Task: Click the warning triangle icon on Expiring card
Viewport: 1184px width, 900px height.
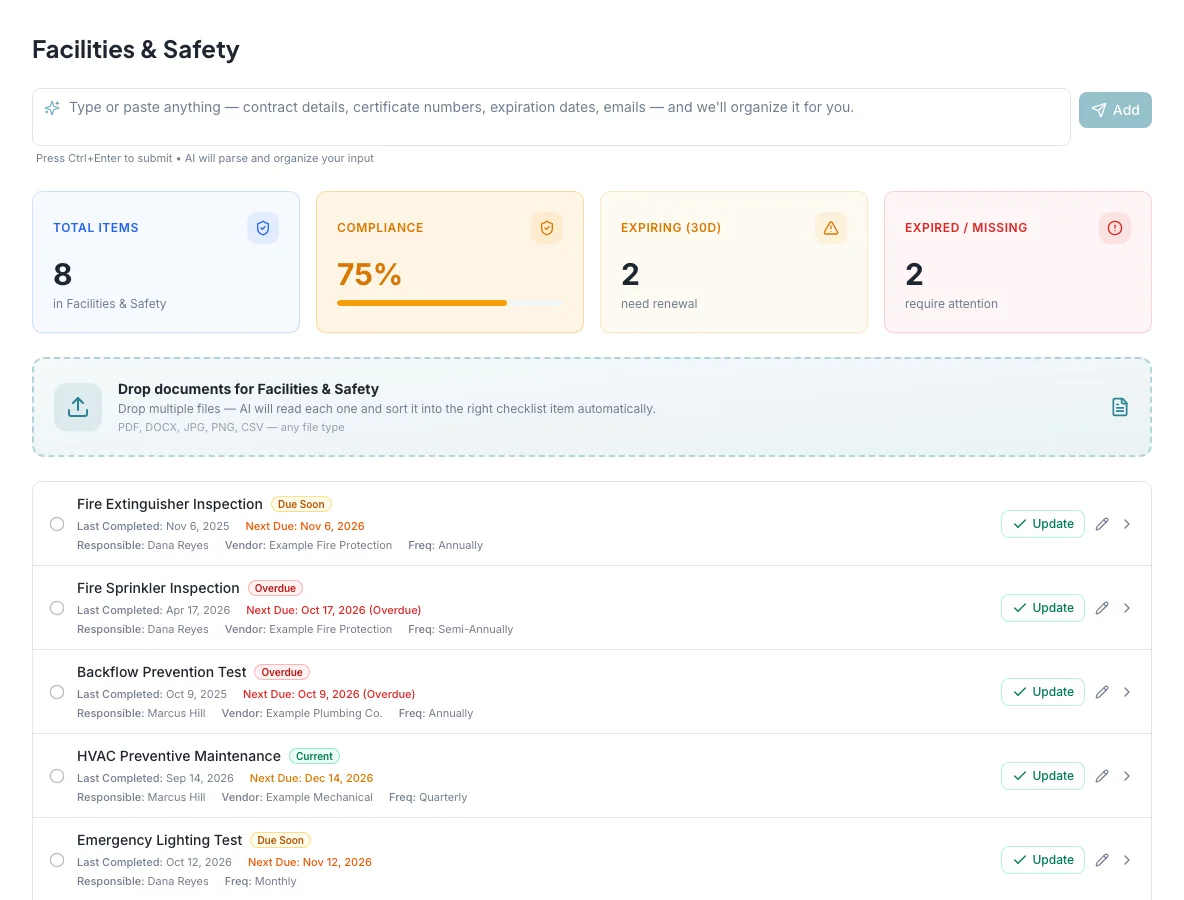Action: click(x=831, y=228)
